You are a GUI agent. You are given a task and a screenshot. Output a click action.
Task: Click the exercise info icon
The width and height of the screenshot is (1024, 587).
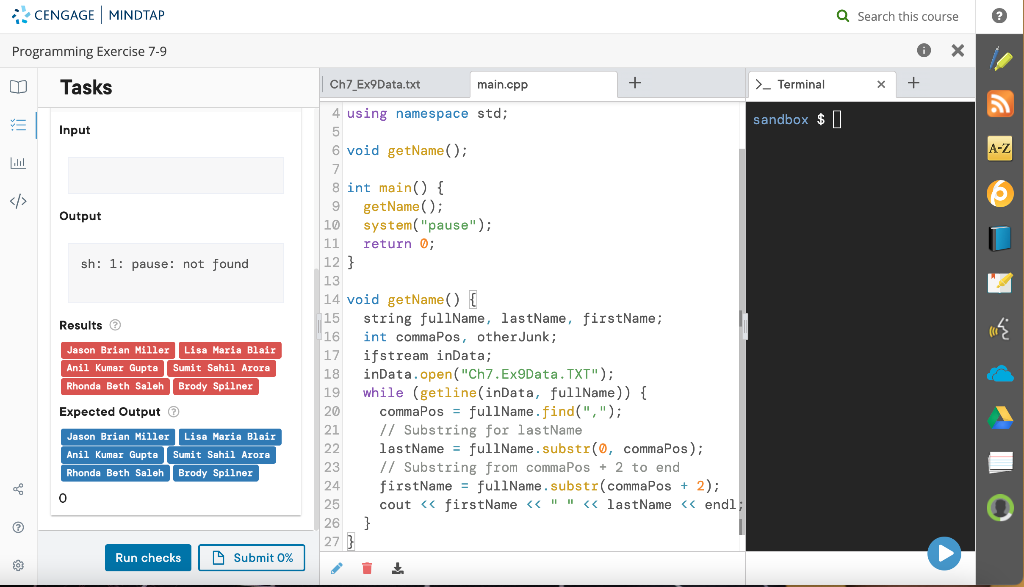click(x=923, y=50)
